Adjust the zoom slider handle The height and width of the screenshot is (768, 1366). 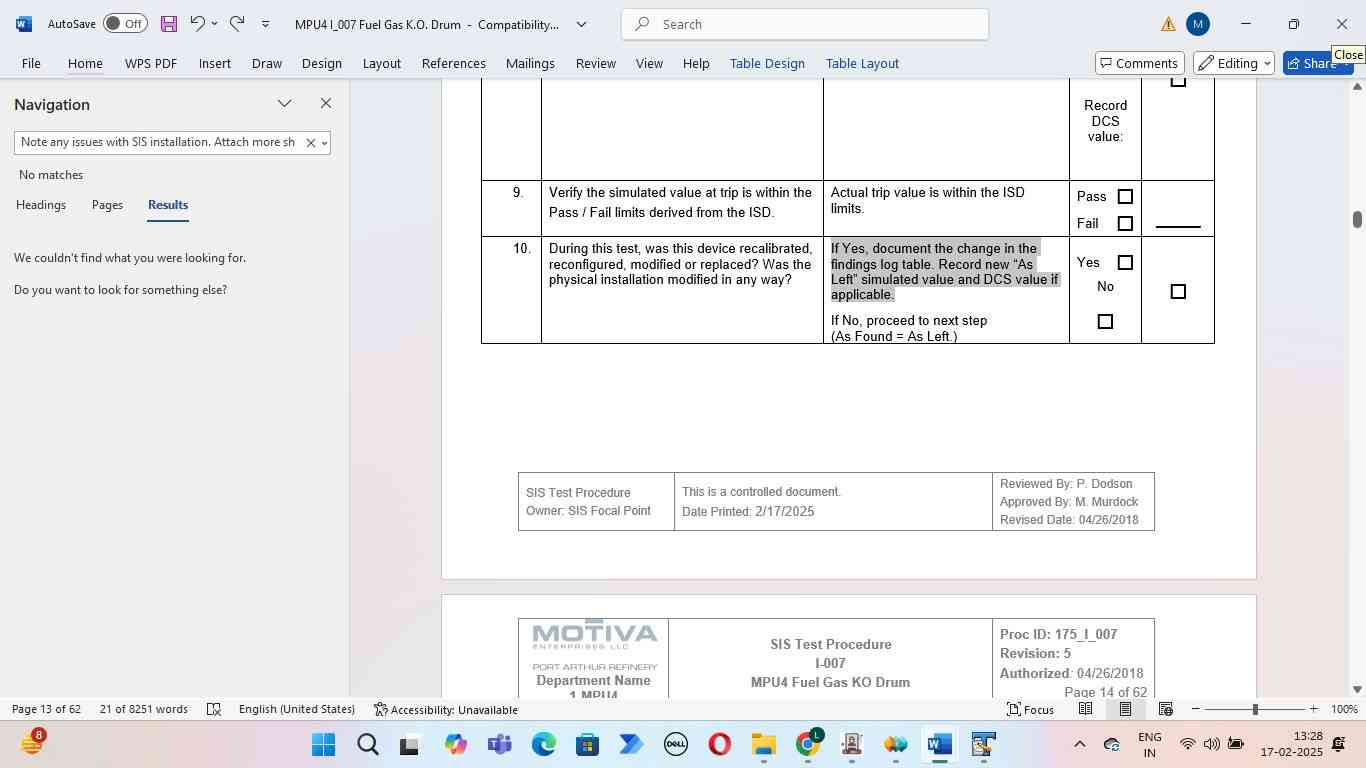[1255, 709]
